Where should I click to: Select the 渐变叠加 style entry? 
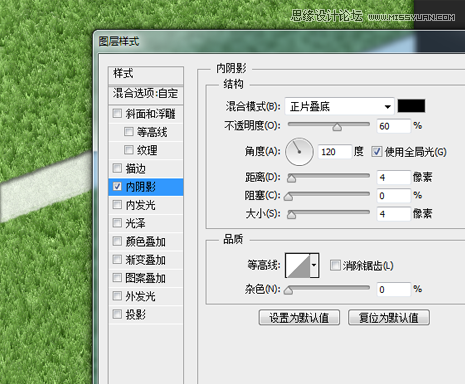146,260
